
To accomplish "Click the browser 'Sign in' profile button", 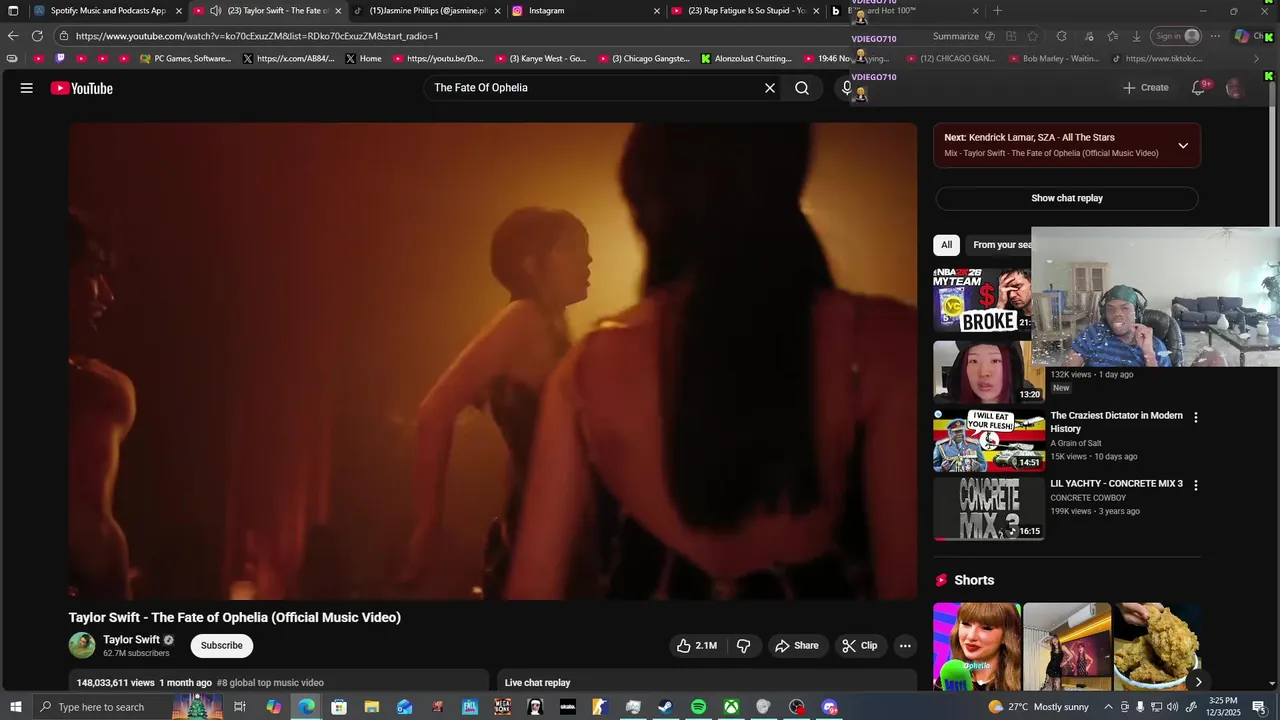I will tap(1177, 36).
